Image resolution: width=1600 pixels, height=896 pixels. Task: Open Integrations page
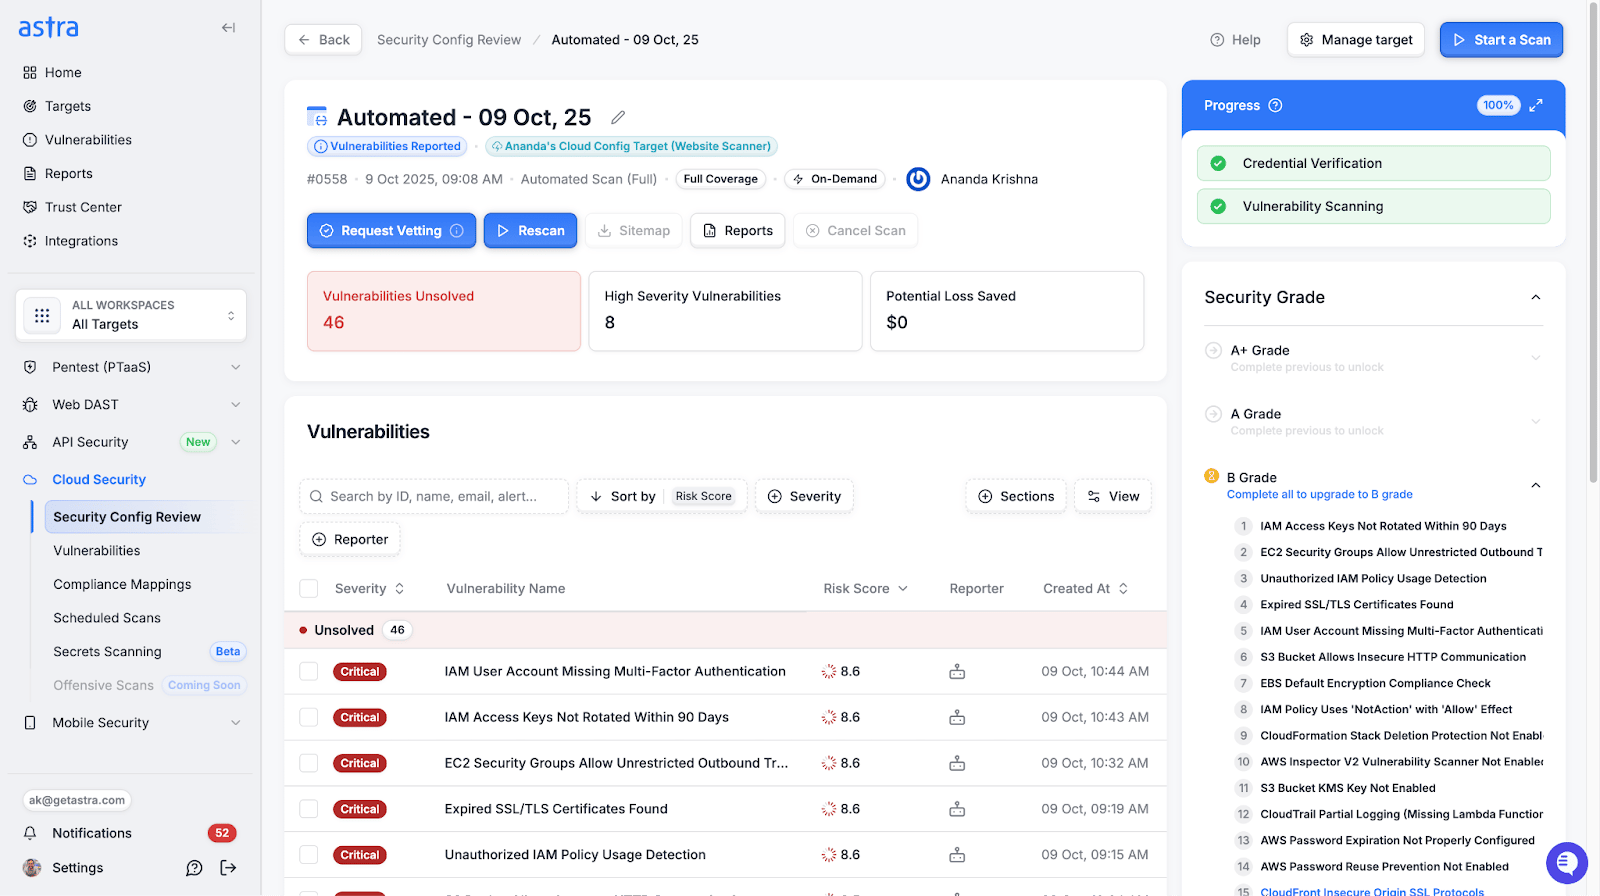click(x=81, y=241)
